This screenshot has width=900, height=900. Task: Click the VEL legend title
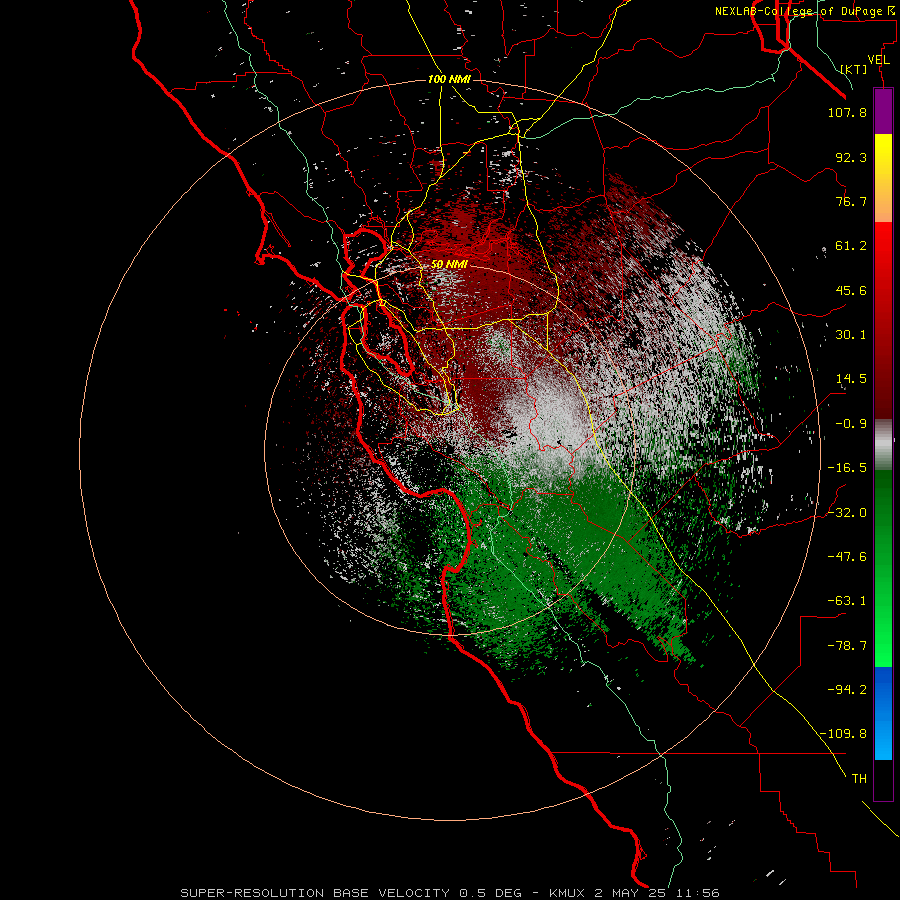click(878, 60)
